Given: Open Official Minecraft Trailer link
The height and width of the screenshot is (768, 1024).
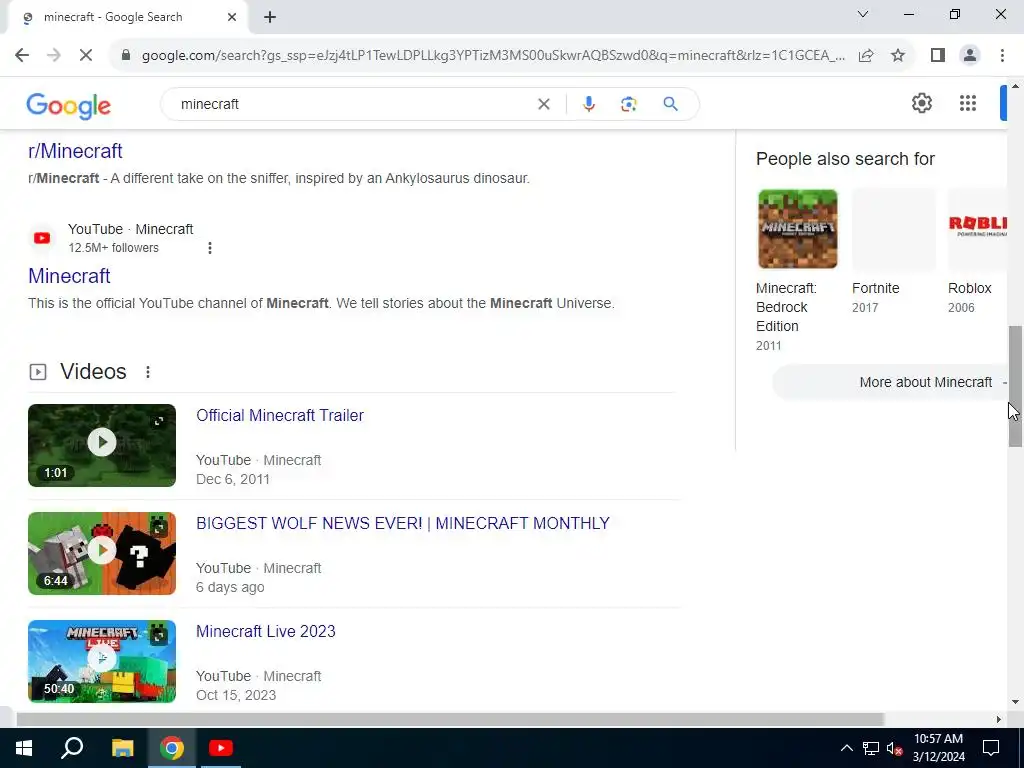Looking at the screenshot, I should pos(280,415).
